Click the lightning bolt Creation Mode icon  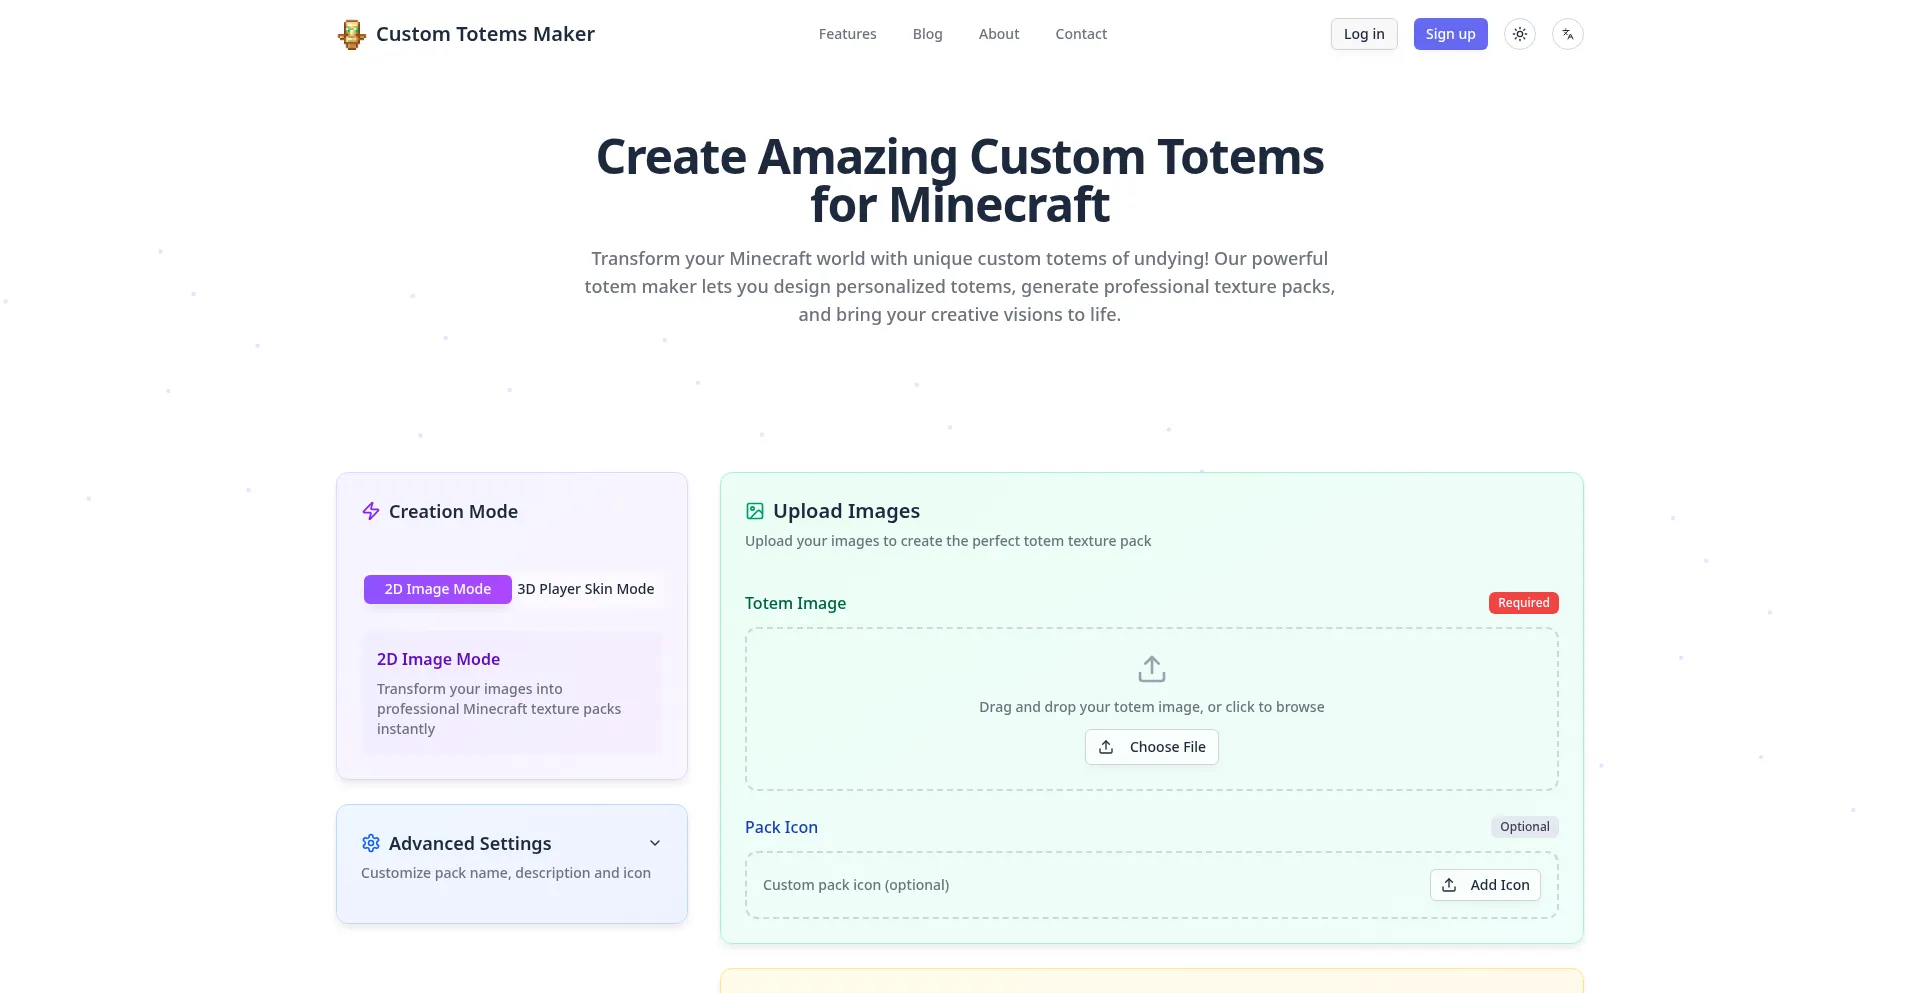click(371, 511)
